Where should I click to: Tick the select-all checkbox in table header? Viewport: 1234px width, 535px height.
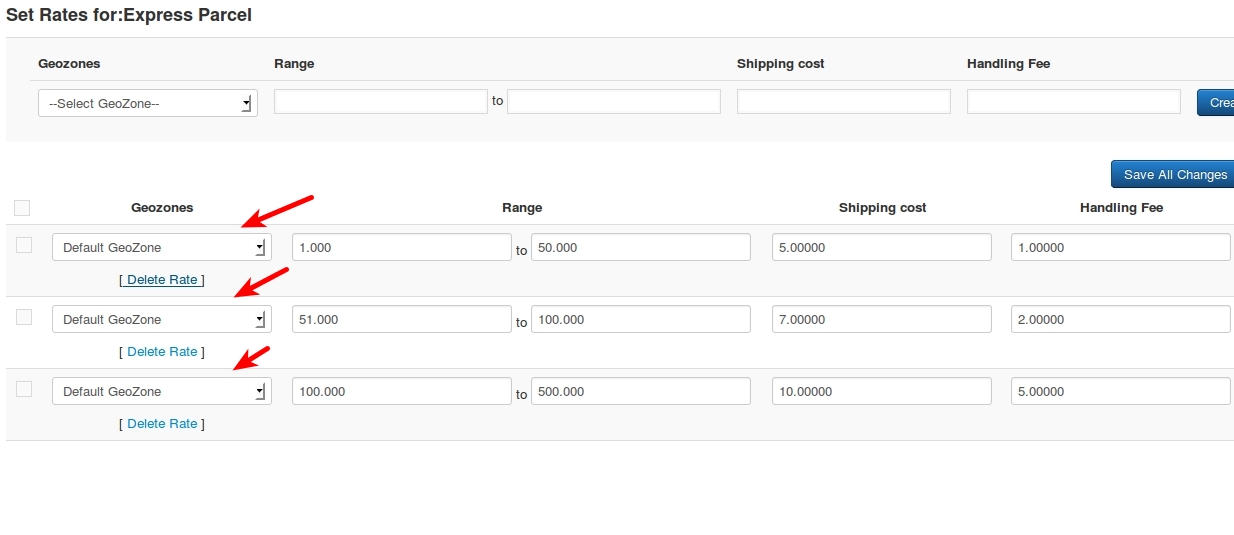click(22, 208)
